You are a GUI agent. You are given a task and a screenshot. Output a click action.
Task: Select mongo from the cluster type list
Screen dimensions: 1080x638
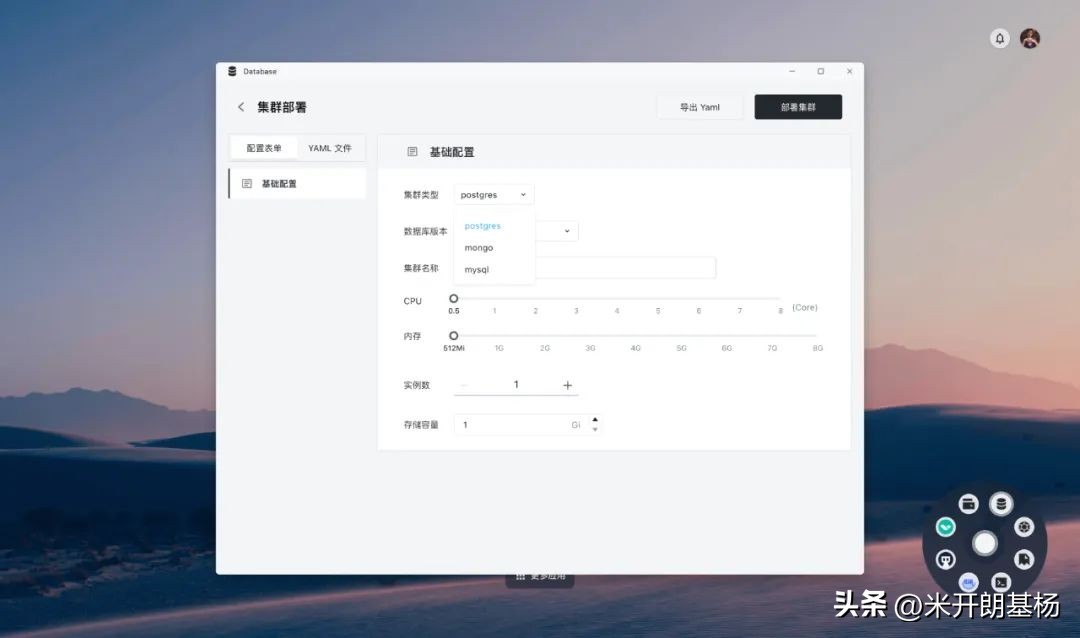coord(478,247)
